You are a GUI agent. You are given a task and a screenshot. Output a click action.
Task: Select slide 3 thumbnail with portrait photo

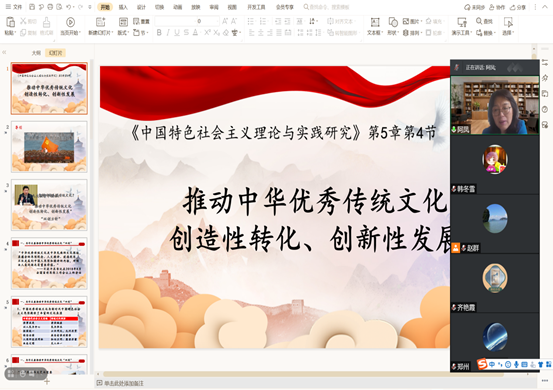[x=49, y=205]
